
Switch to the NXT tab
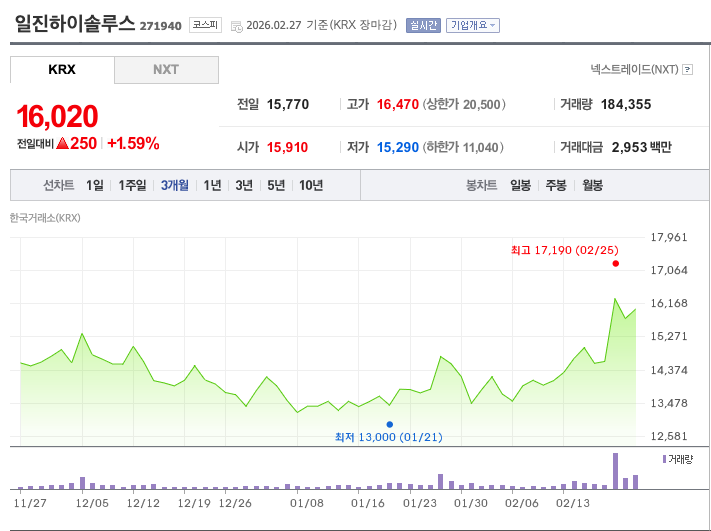pyautogui.click(x=166, y=70)
